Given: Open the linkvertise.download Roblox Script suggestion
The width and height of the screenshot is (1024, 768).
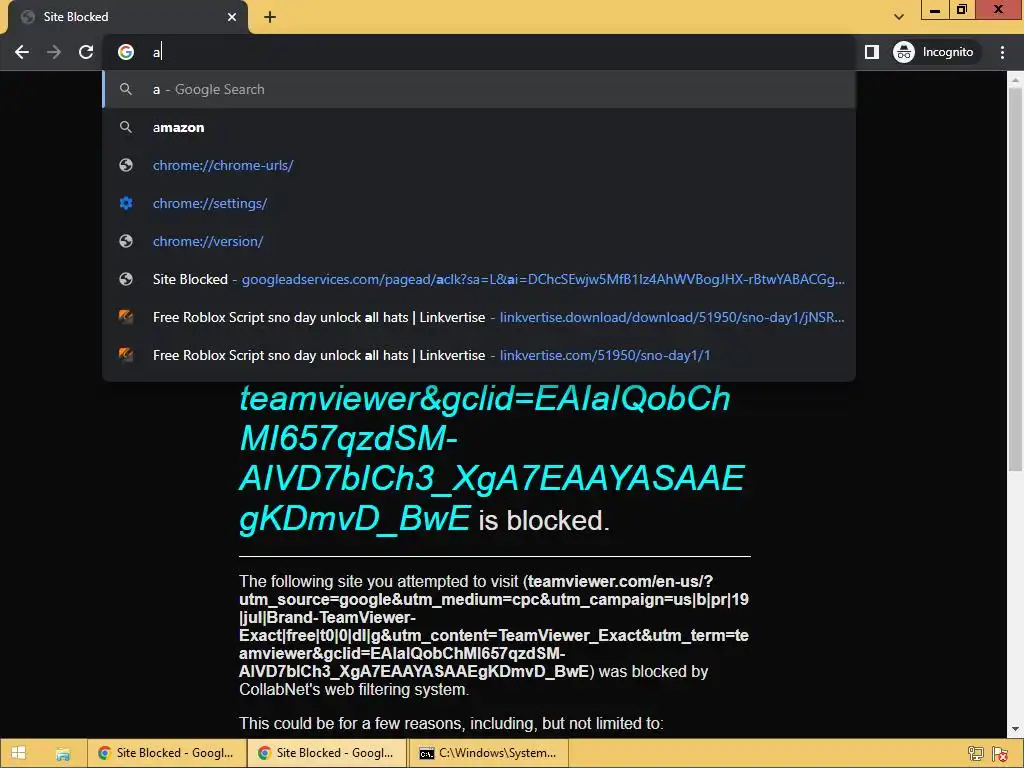Looking at the screenshot, I should [479, 317].
